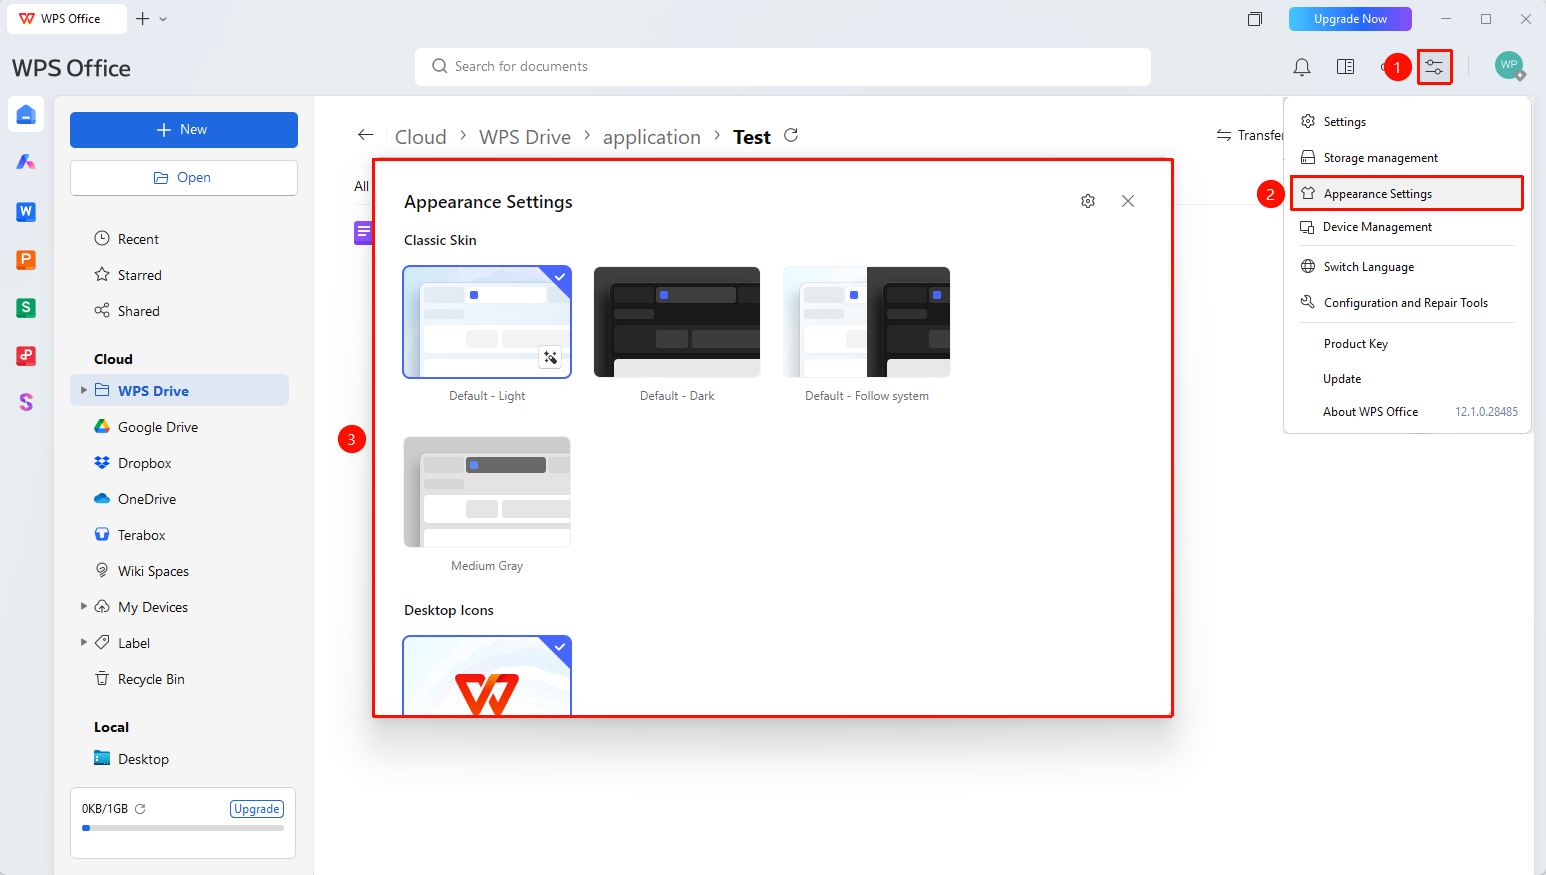
Task: Click the storage Upgrade button
Action: (257, 809)
